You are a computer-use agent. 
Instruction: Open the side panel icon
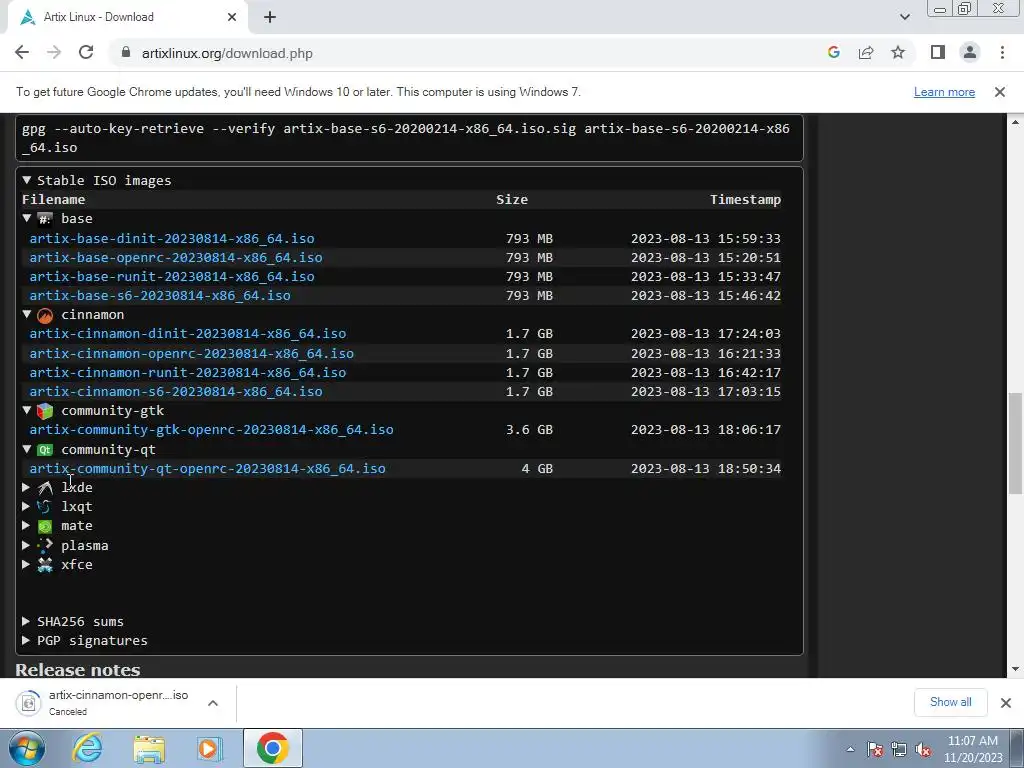point(938,52)
